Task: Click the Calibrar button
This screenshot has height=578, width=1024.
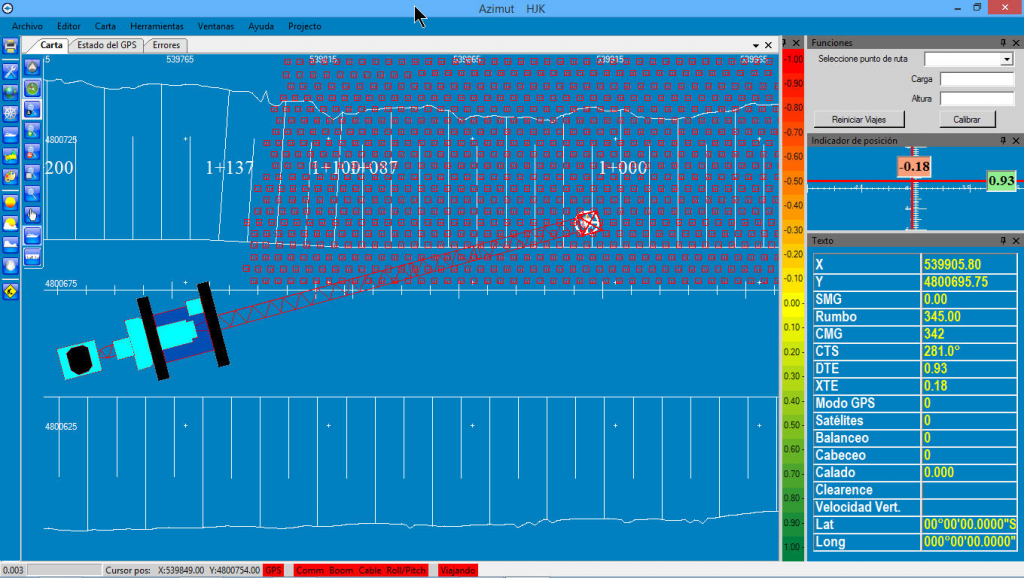Action: 966,119
